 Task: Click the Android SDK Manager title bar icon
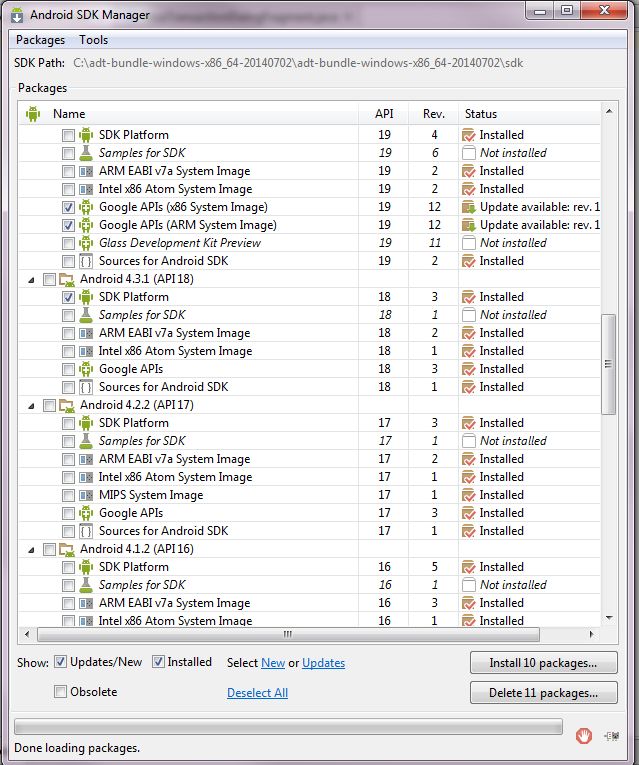click(17, 16)
